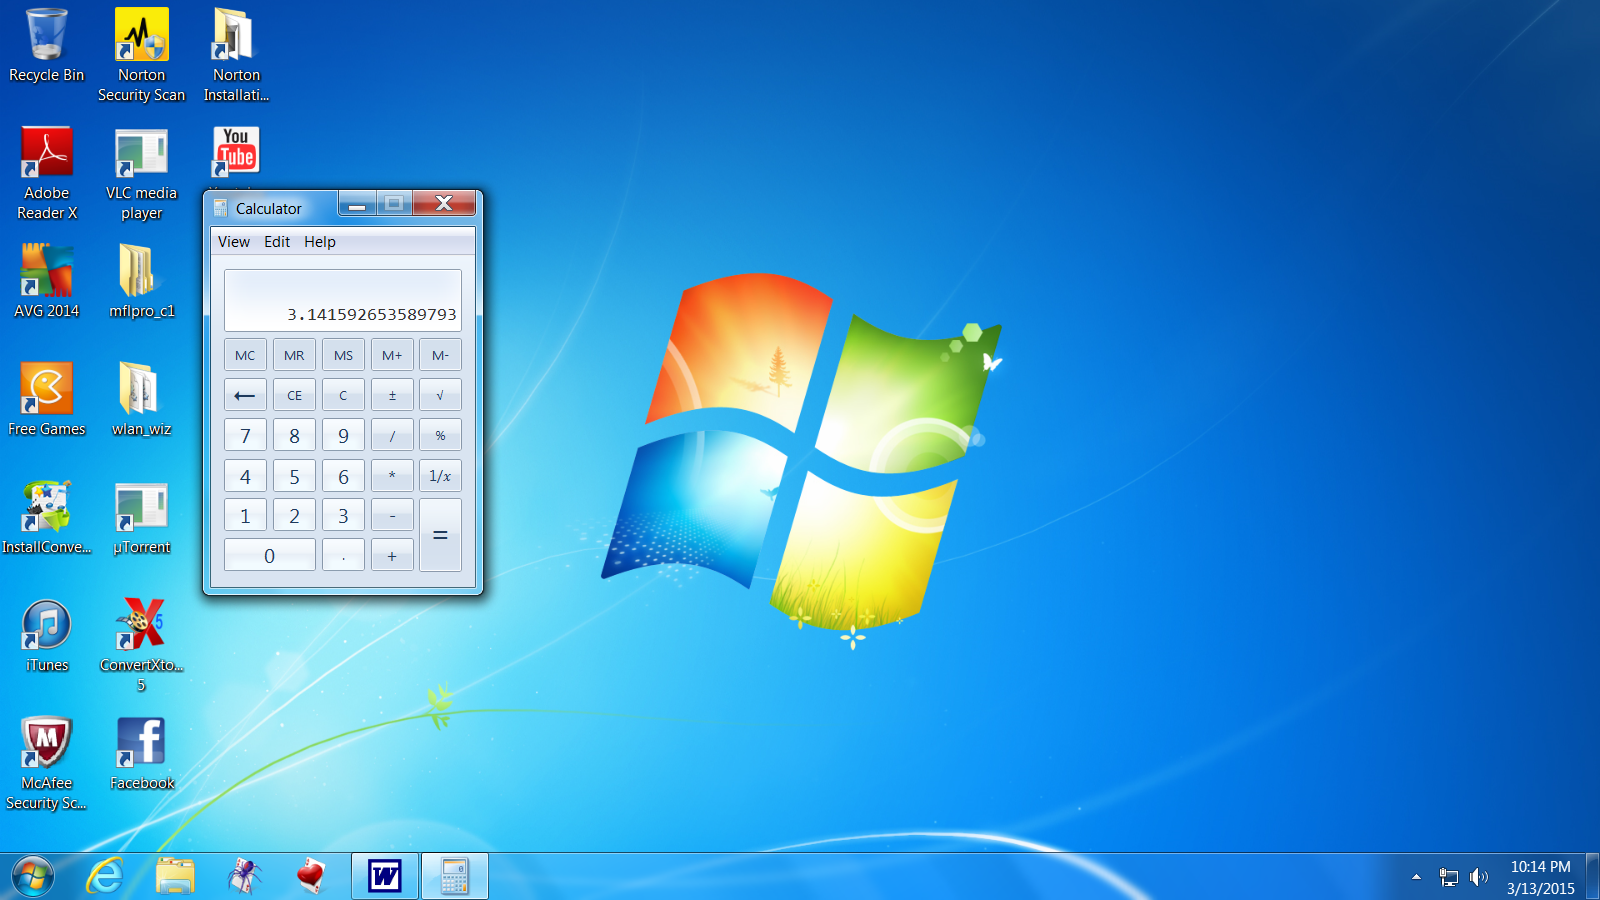Click the 5 digit key
The width and height of the screenshot is (1600, 900).
[294, 476]
